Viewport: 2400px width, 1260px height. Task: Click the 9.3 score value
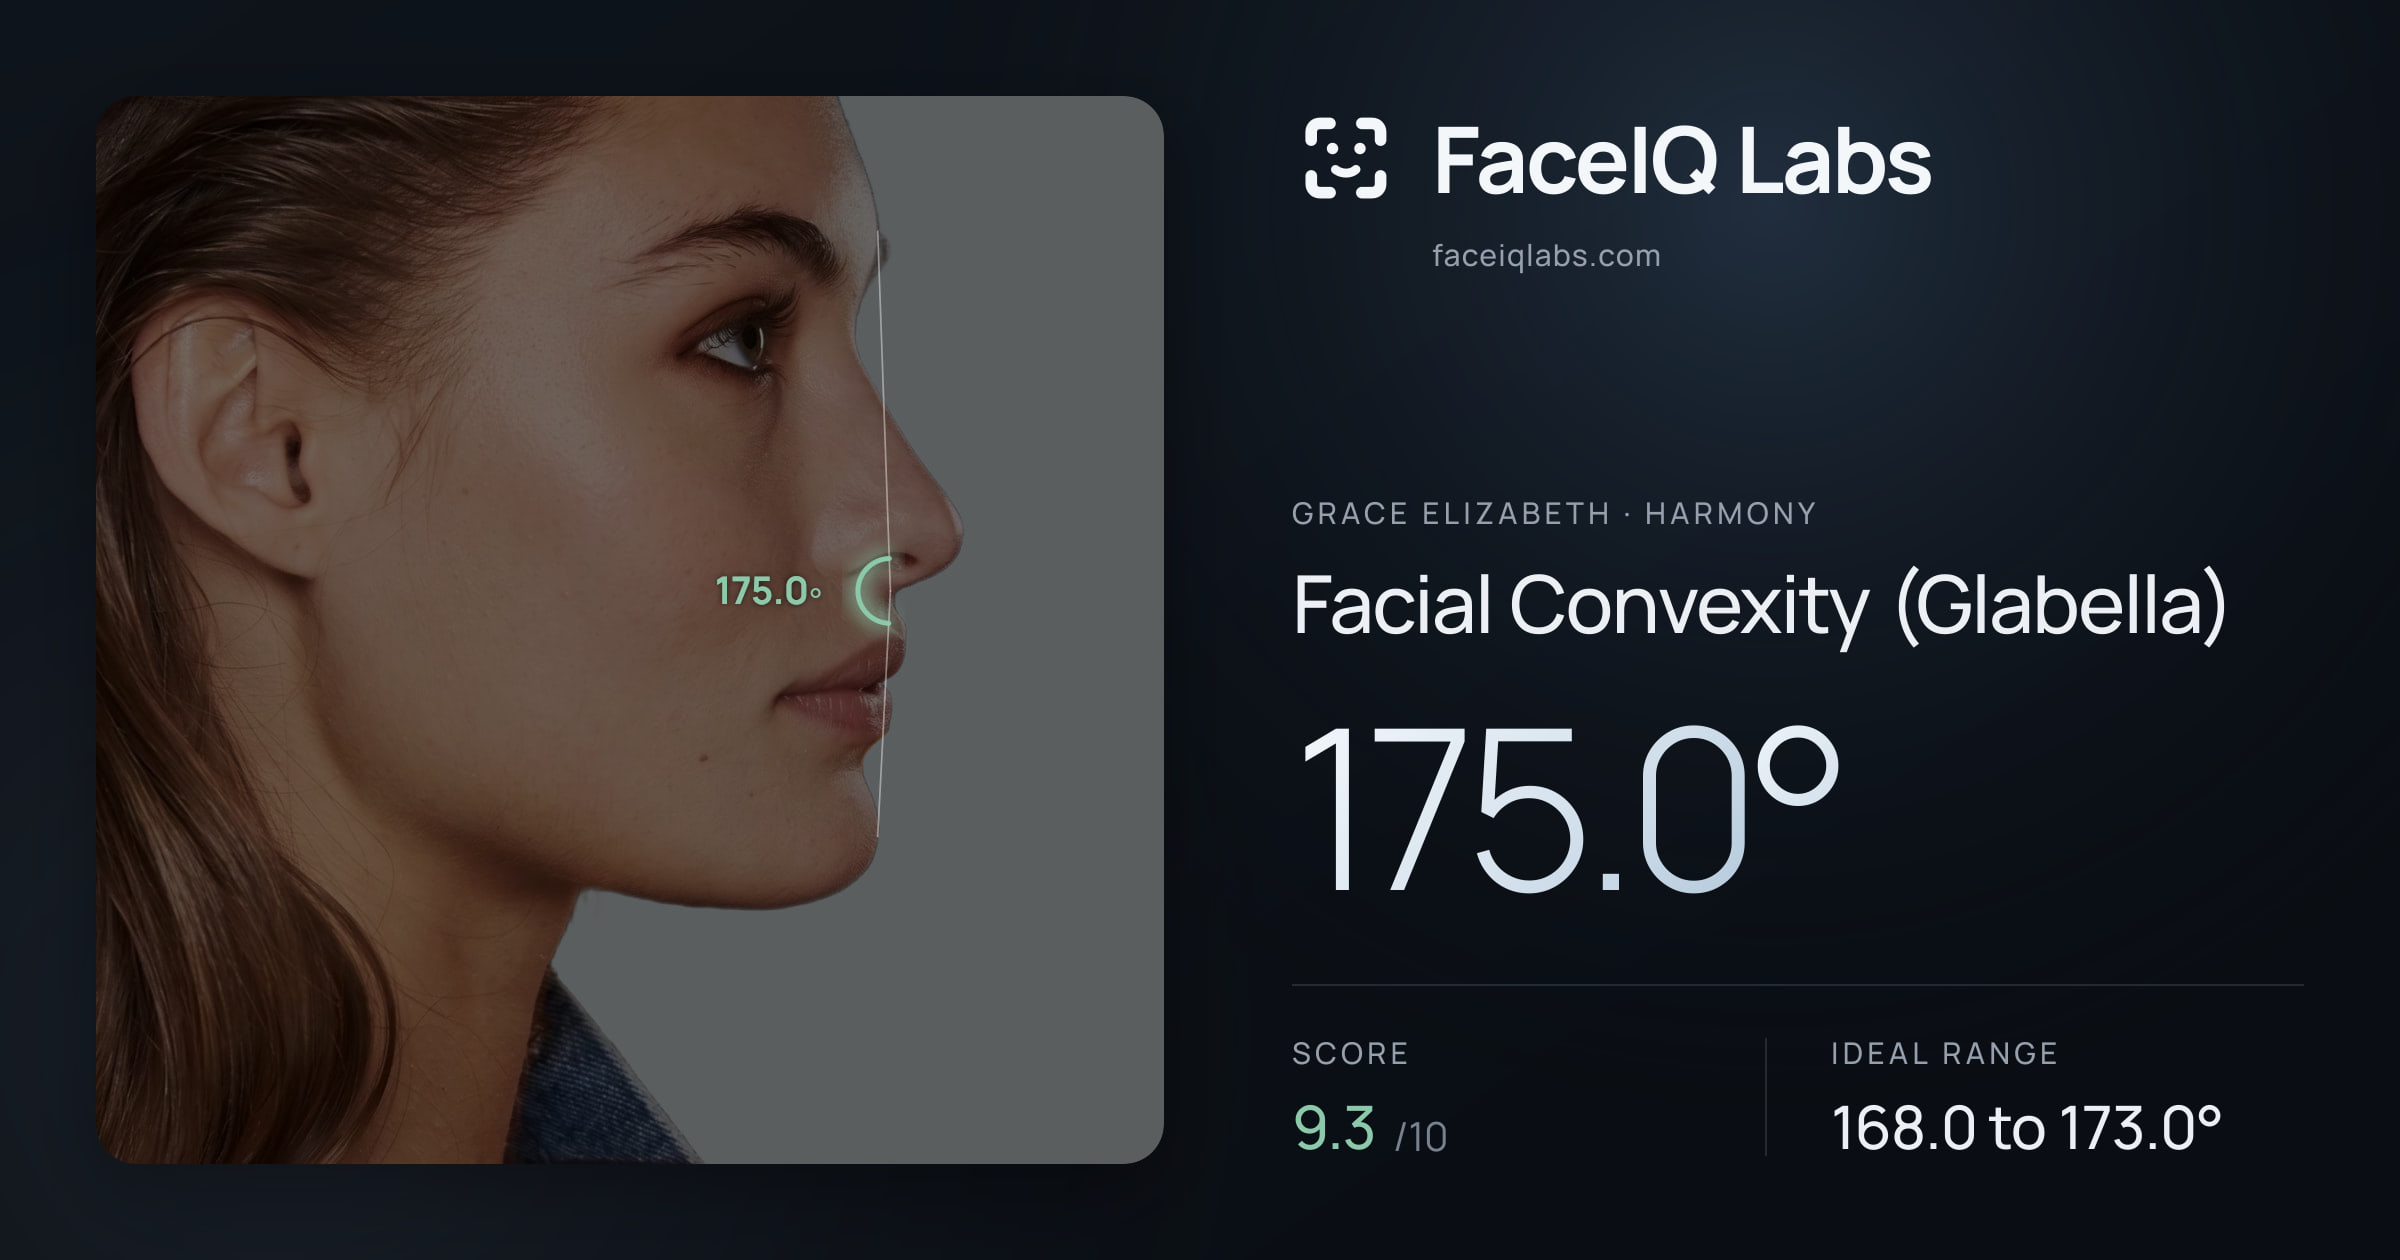point(1334,1128)
